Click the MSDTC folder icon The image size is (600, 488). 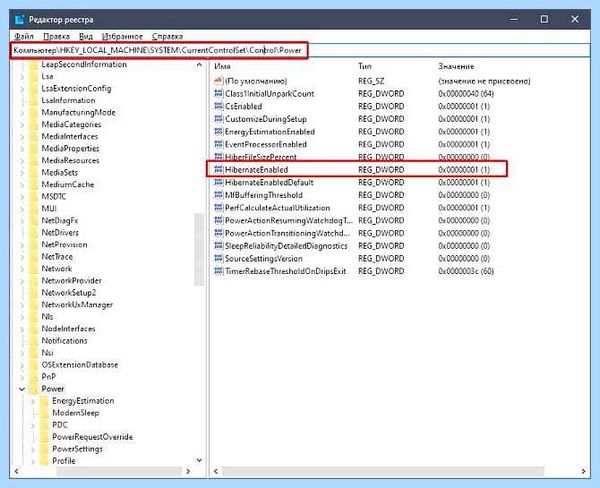pos(34,196)
